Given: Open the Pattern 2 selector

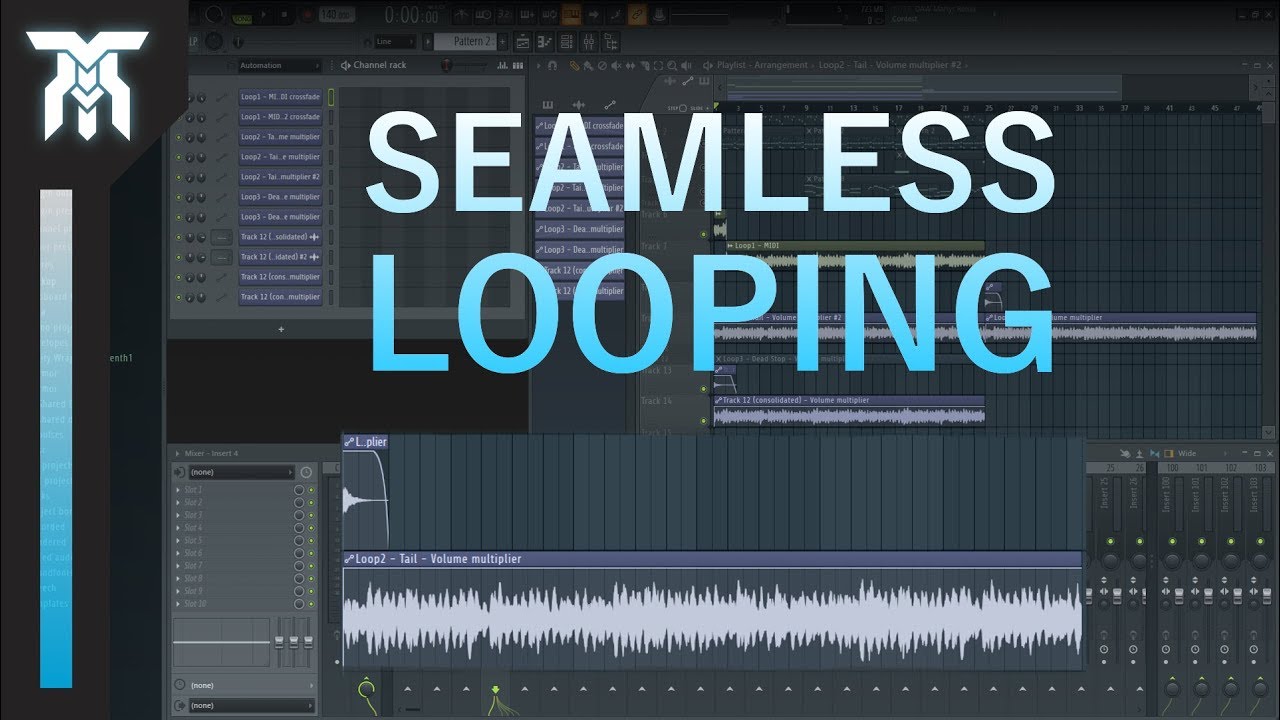Looking at the screenshot, I should pyautogui.click(x=464, y=42).
